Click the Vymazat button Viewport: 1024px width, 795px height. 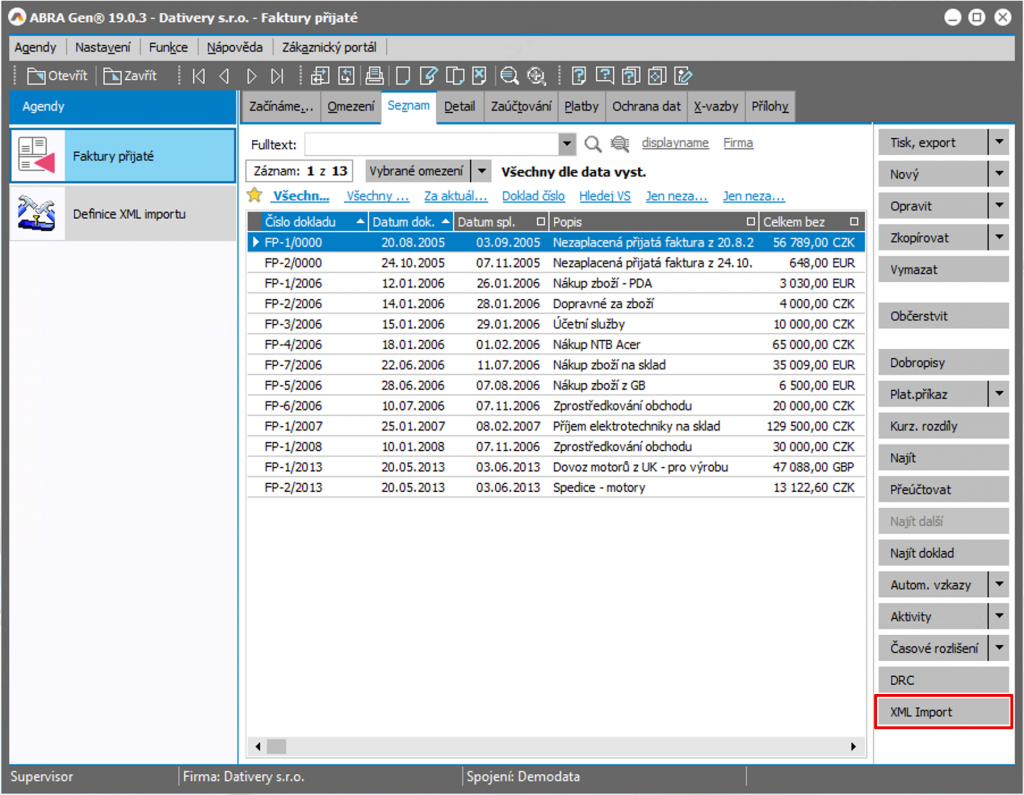tap(944, 270)
